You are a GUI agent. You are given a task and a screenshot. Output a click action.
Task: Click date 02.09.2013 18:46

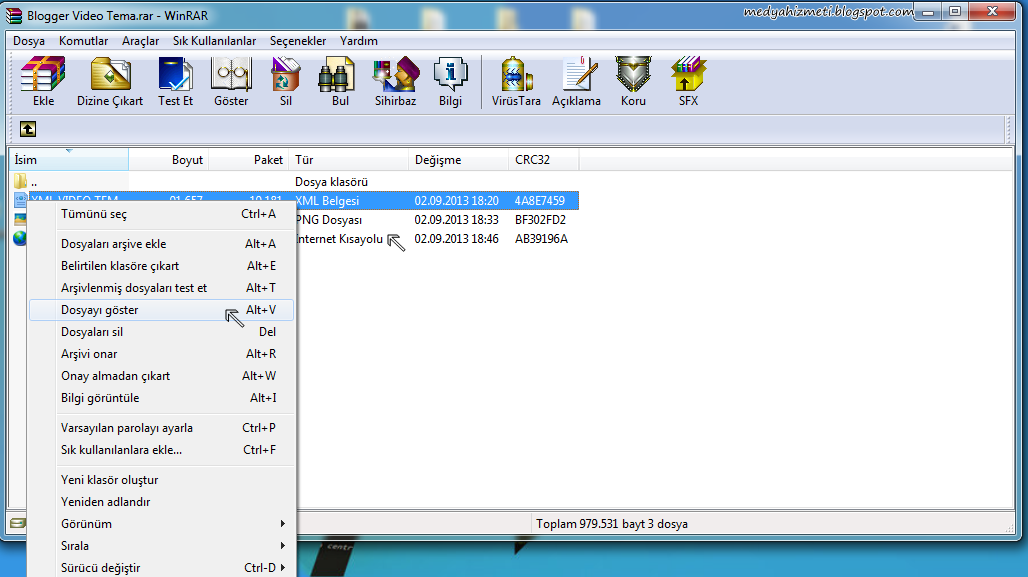[456, 239]
